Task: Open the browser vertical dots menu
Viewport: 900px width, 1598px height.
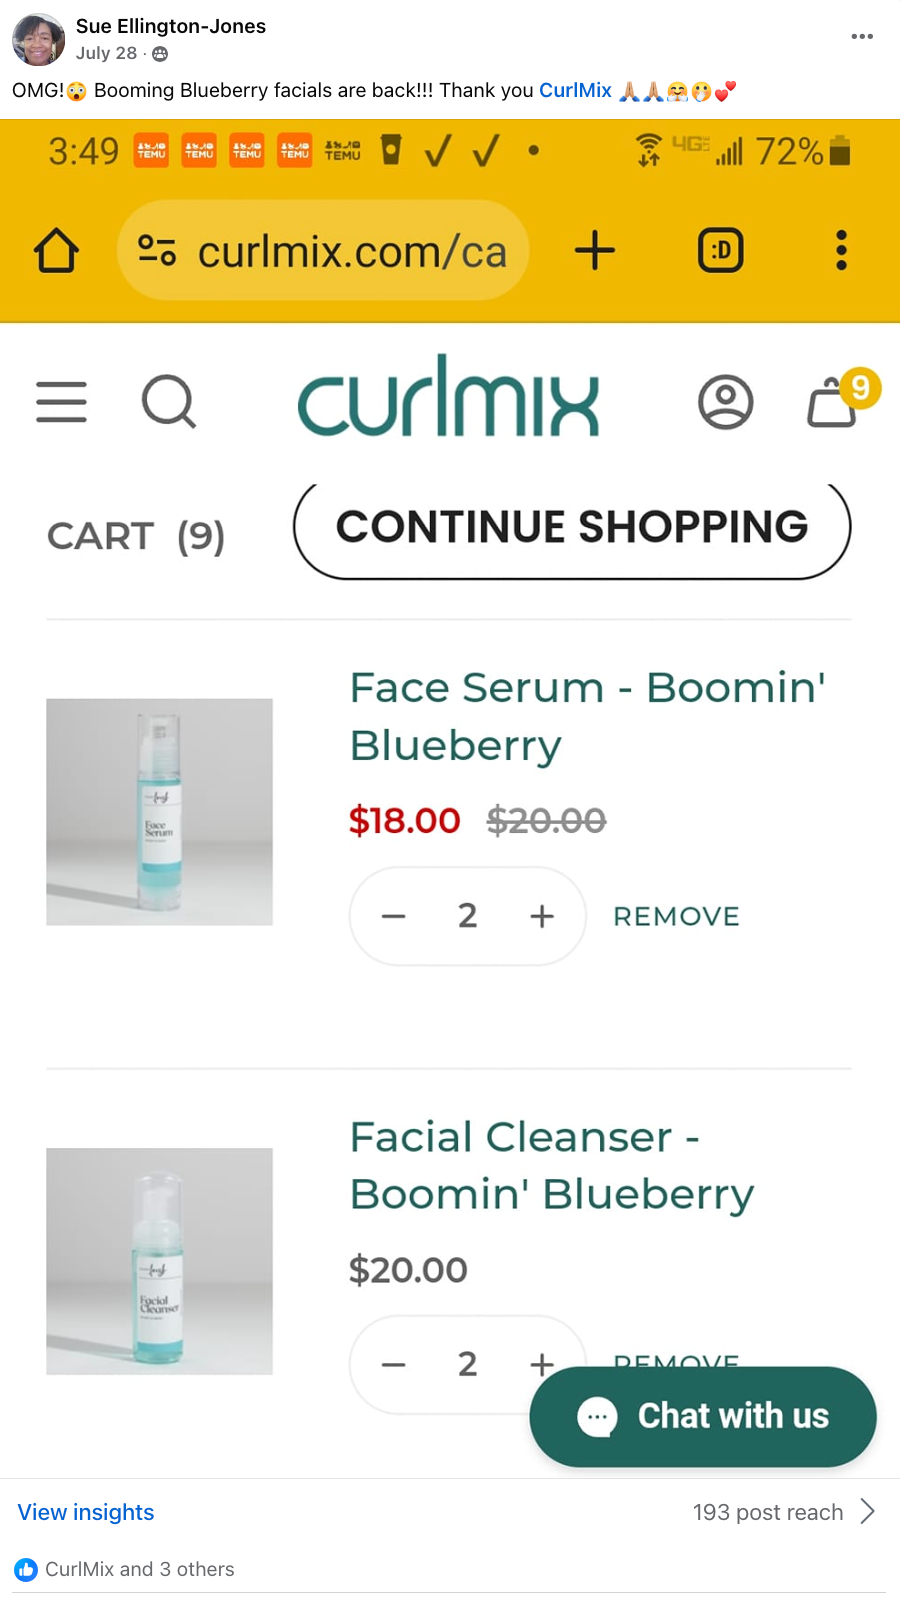Action: tap(841, 251)
